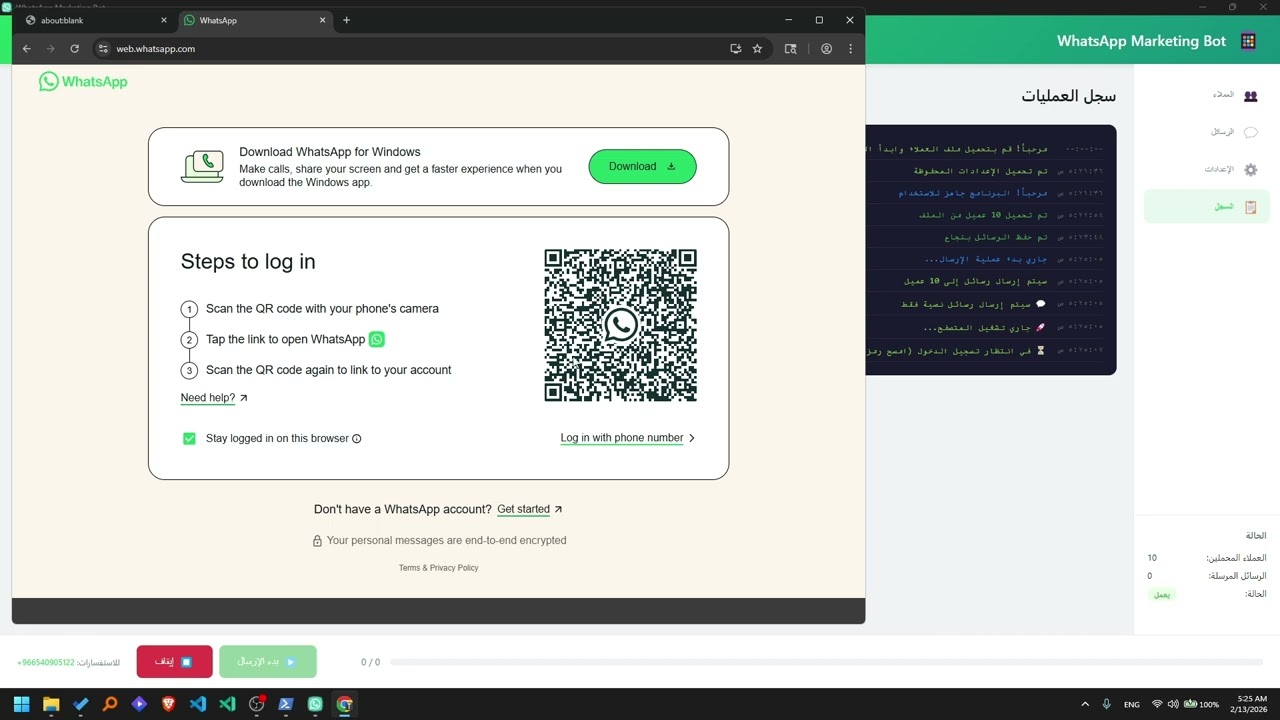The height and width of the screenshot is (720, 1280).
Task: Click the volume speaker icon in system tray
Action: 1173,704
